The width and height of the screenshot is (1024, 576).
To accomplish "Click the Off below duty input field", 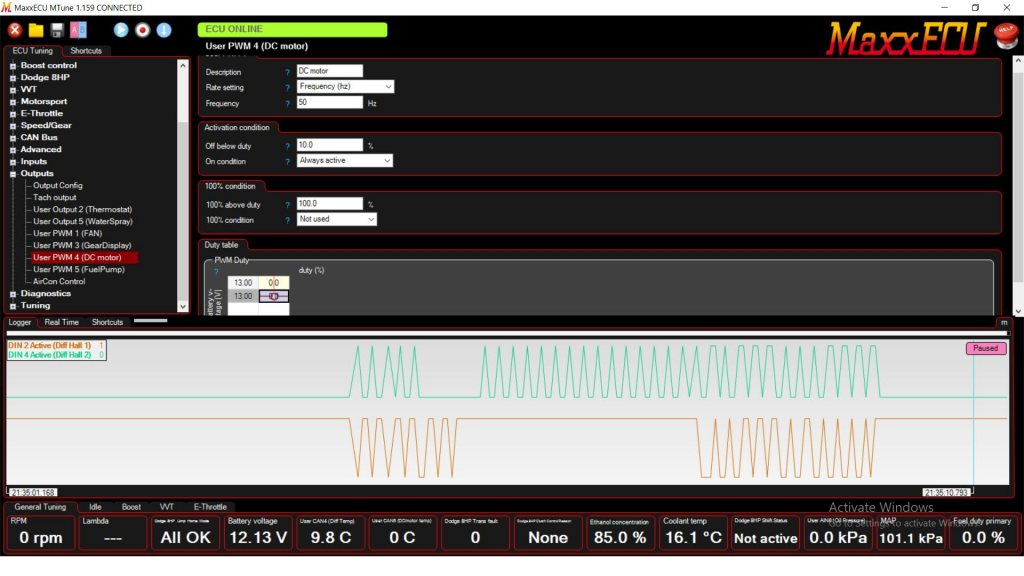I will (x=329, y=145).
